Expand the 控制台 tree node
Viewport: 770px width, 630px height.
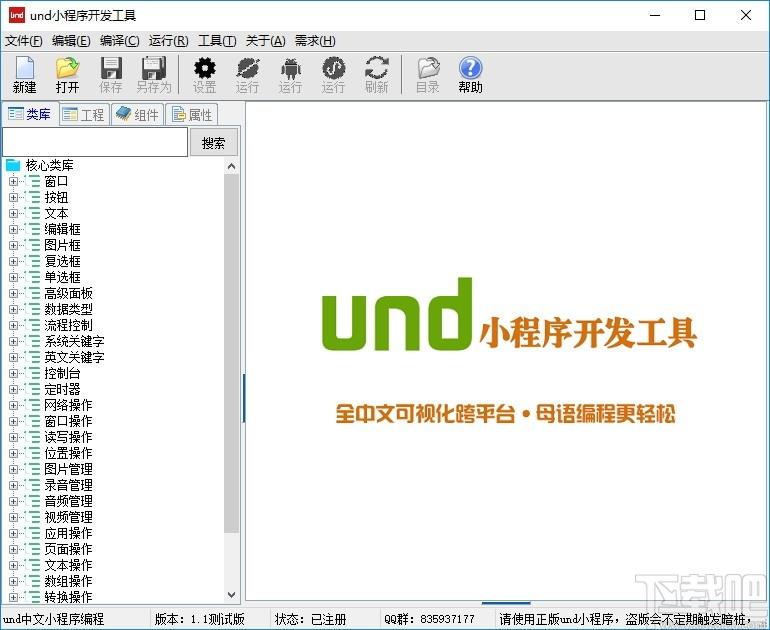click(x=13, y=373)
